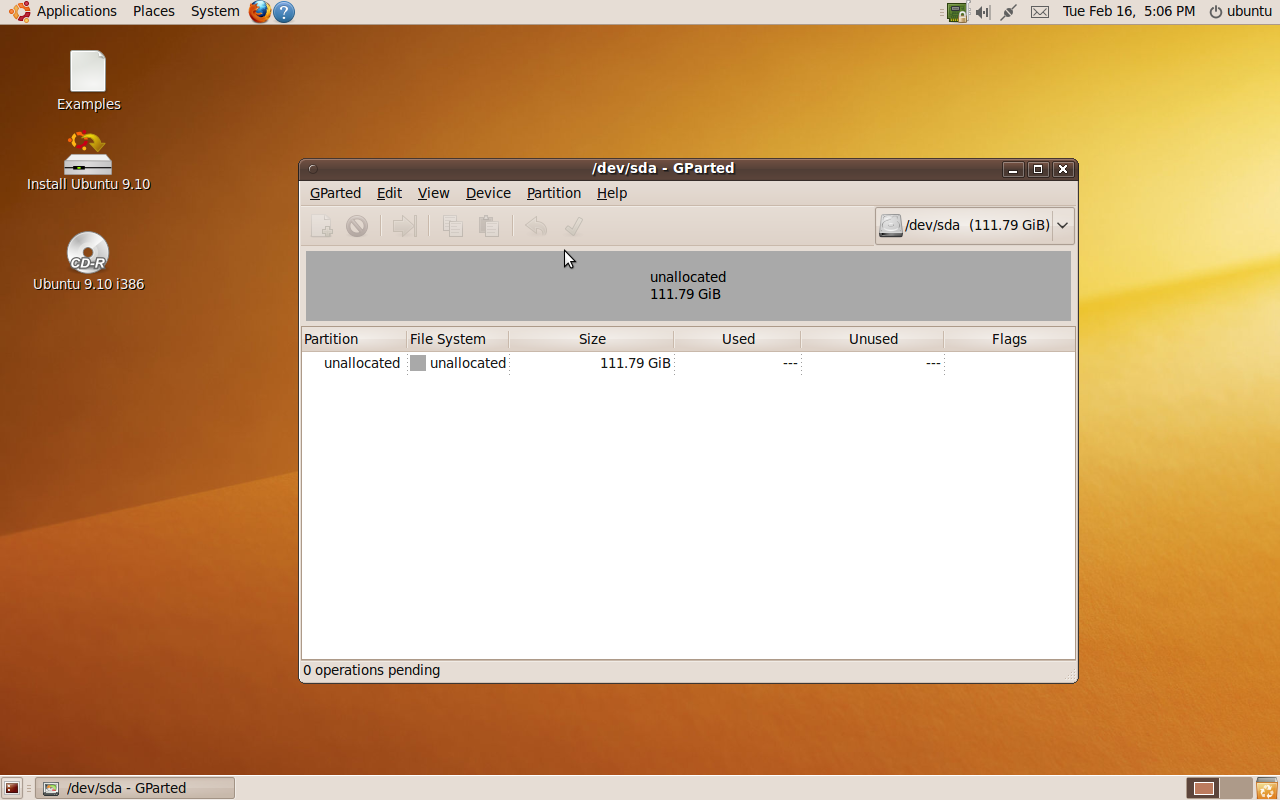
Task: Open the Partition menu
Action: click(x=554, y=193)
